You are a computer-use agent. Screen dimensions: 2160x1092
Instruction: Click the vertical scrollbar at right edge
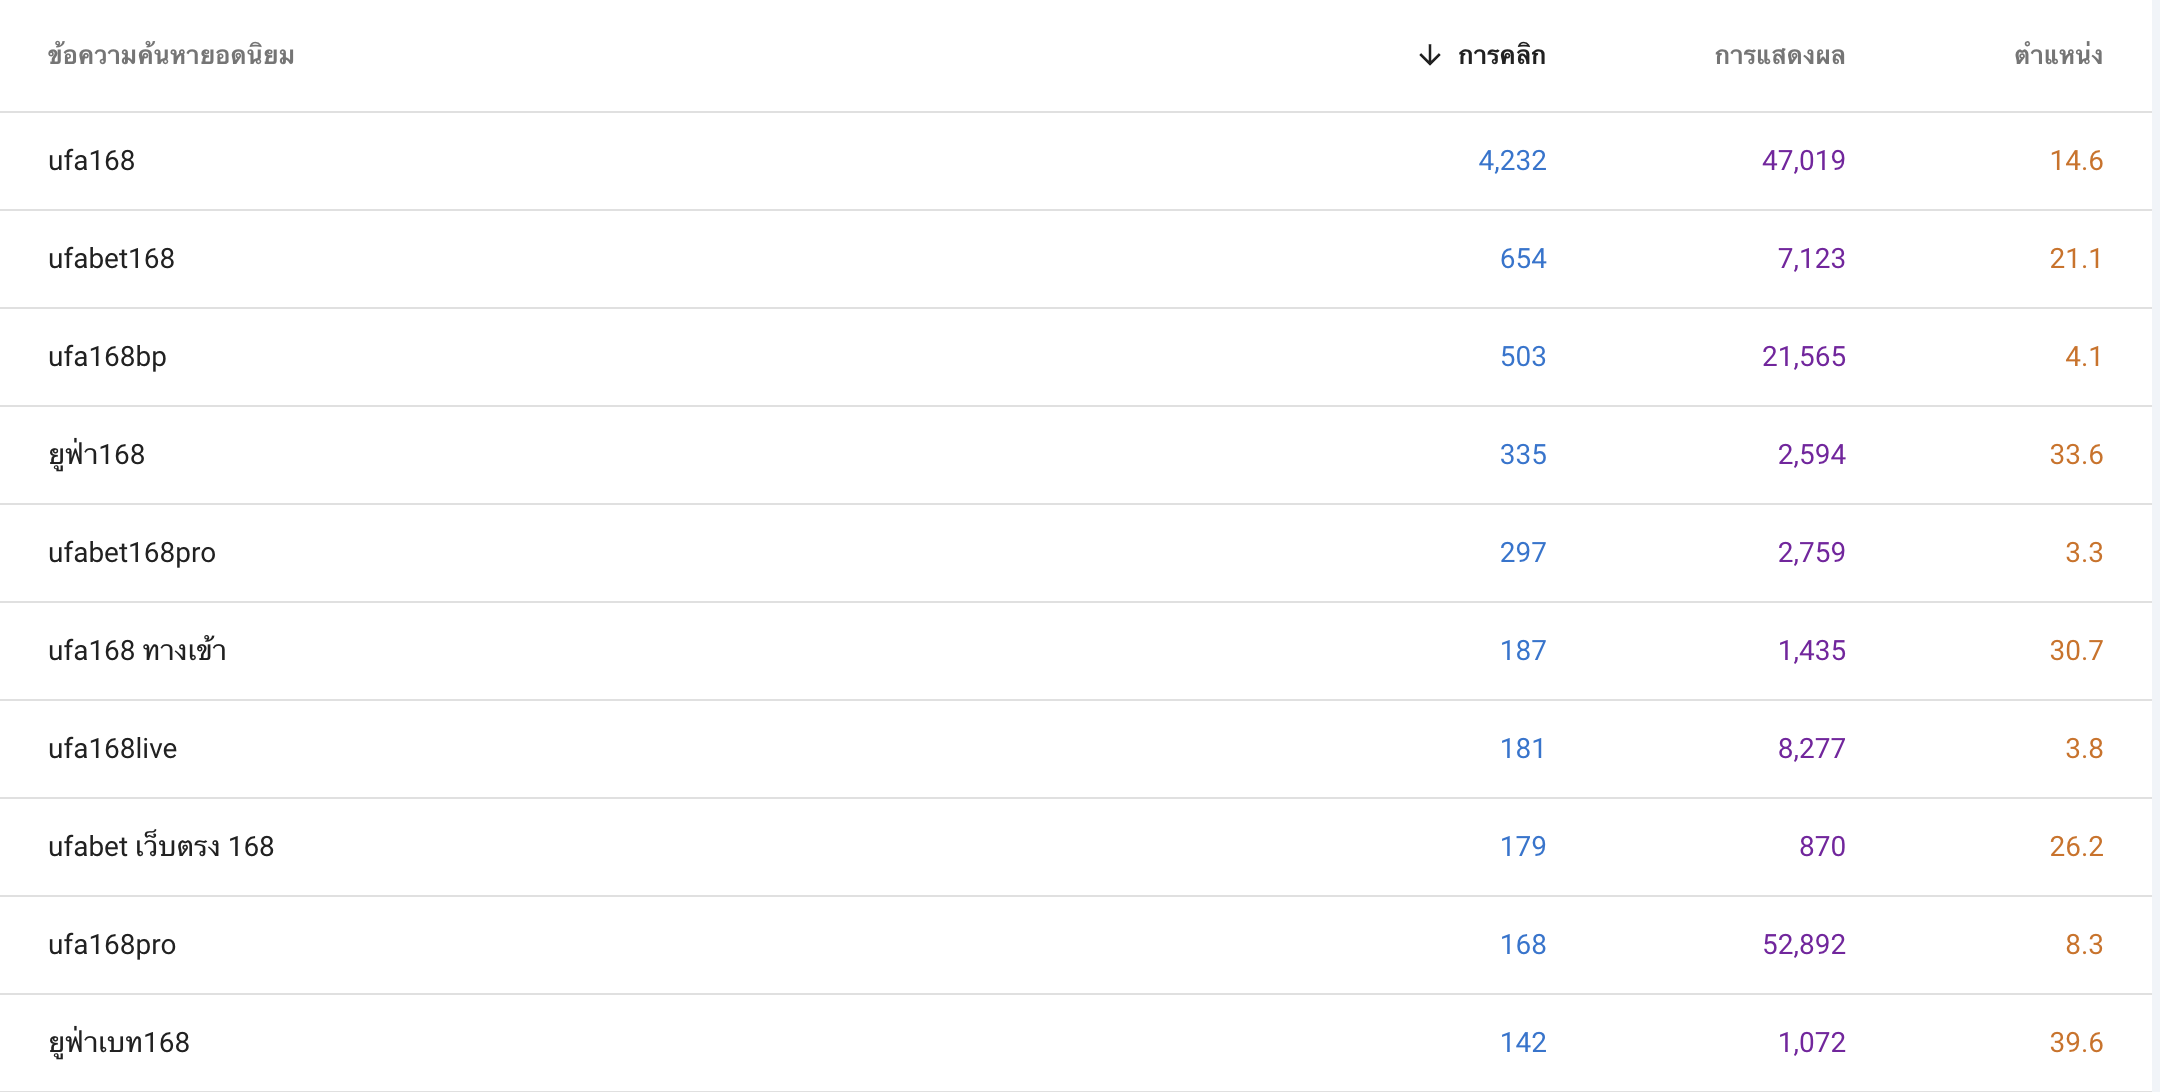pos(2156,546)
